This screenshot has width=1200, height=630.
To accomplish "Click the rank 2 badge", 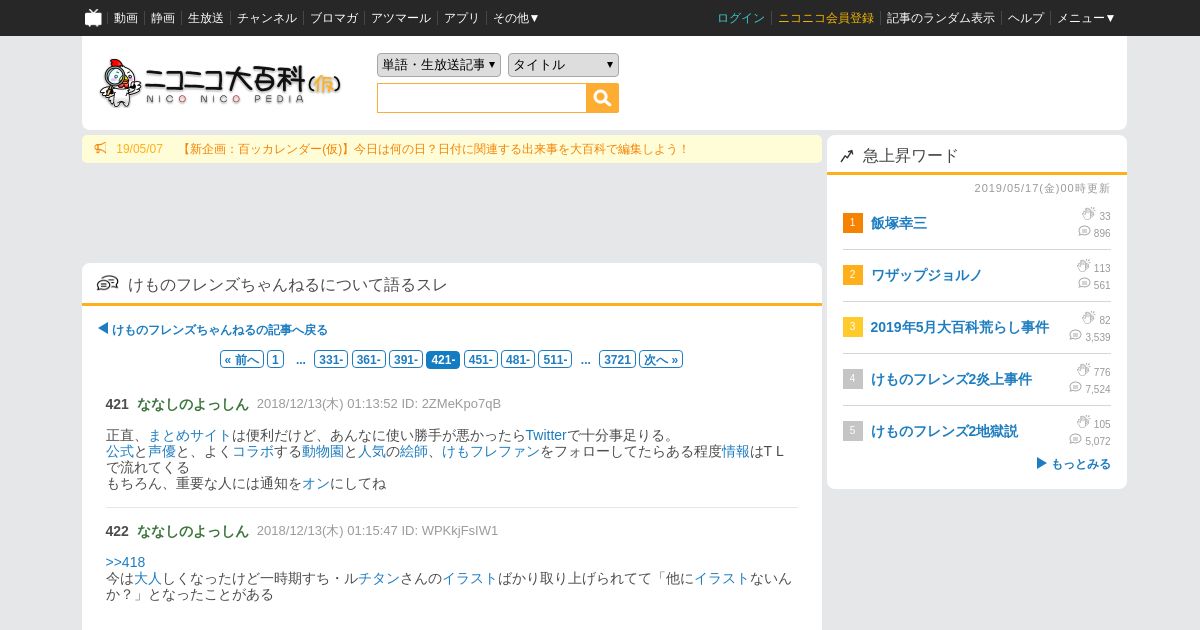I will coord(852,275).
